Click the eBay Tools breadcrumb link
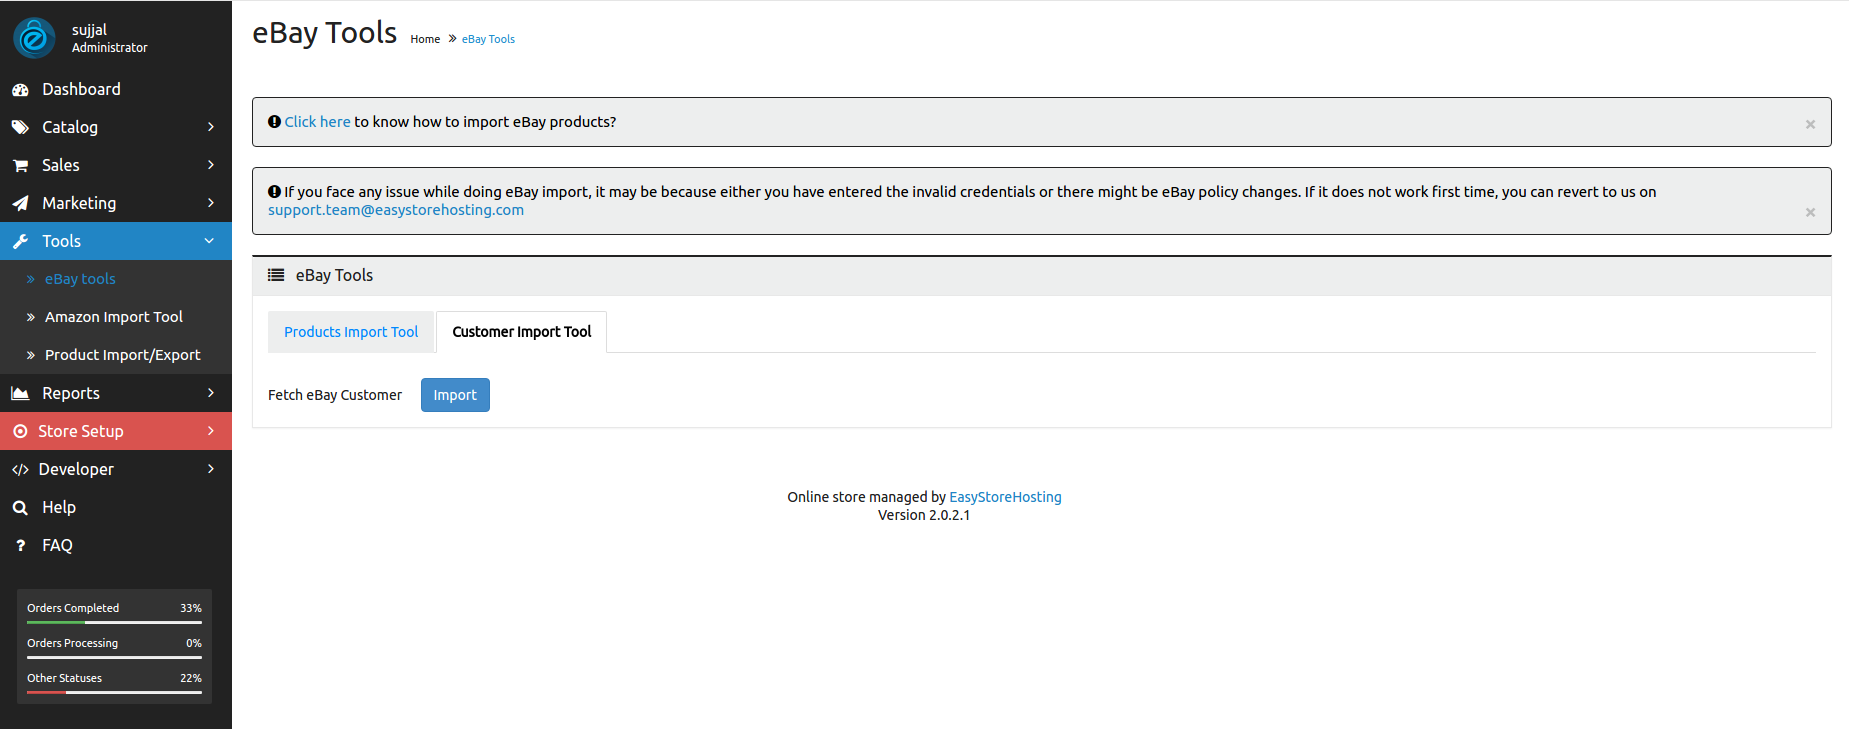The image size is (1849, 729). tap(488, 39)
